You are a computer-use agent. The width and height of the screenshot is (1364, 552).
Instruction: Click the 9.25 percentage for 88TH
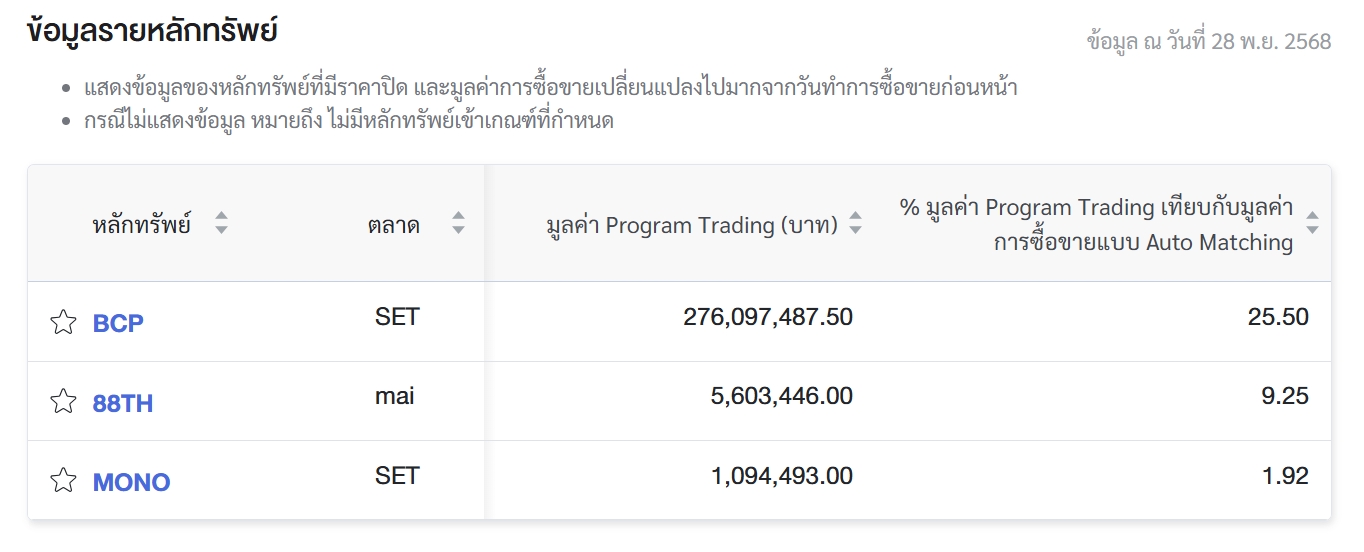coord(1285,396)
